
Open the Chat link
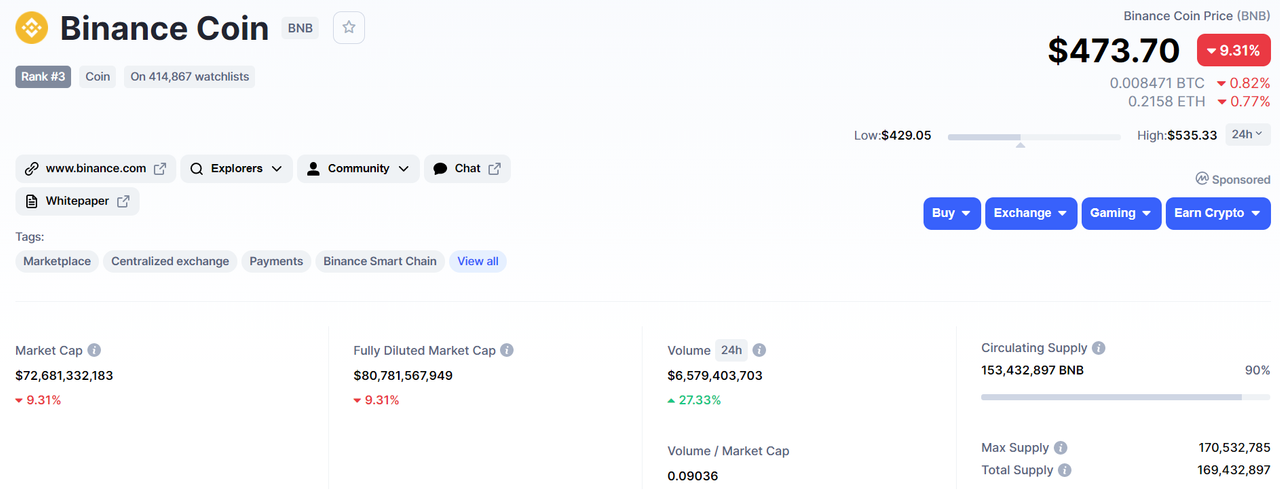(467, 169)
